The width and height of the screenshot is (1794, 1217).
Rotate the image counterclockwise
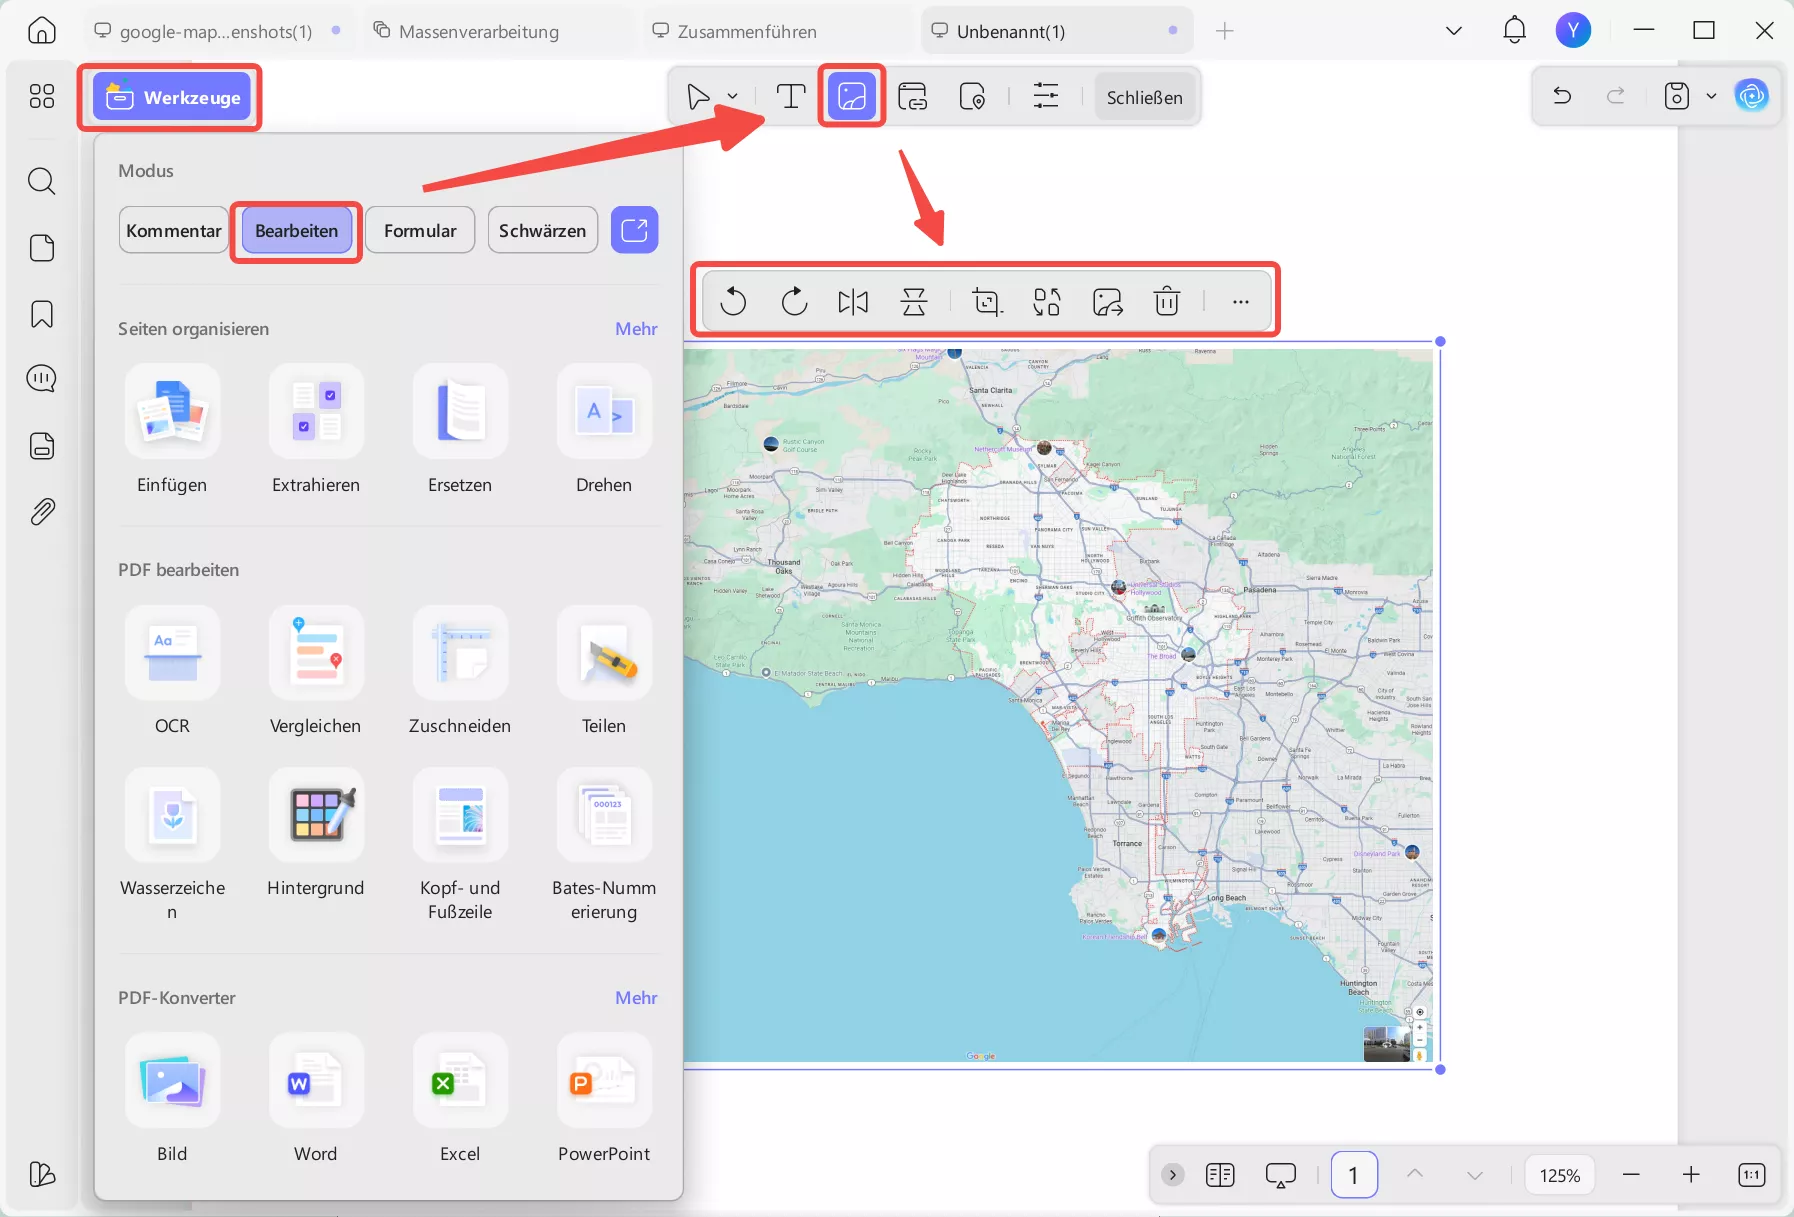(x=733, y=301)
